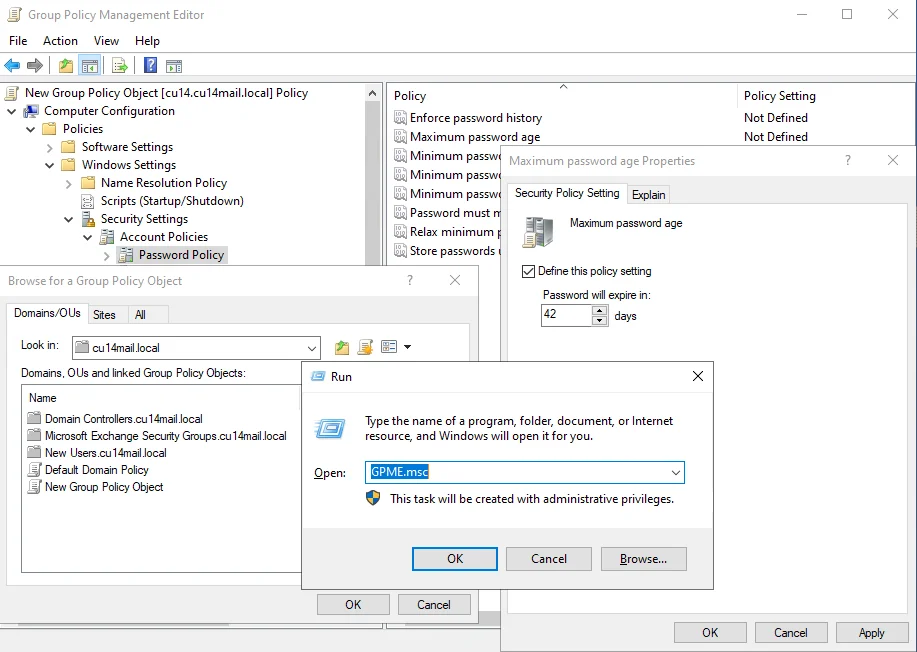Click the Scripts (Startup/Shutdown) icon
The height and width of the screenshot is (652, 917).
pos(88,201)
